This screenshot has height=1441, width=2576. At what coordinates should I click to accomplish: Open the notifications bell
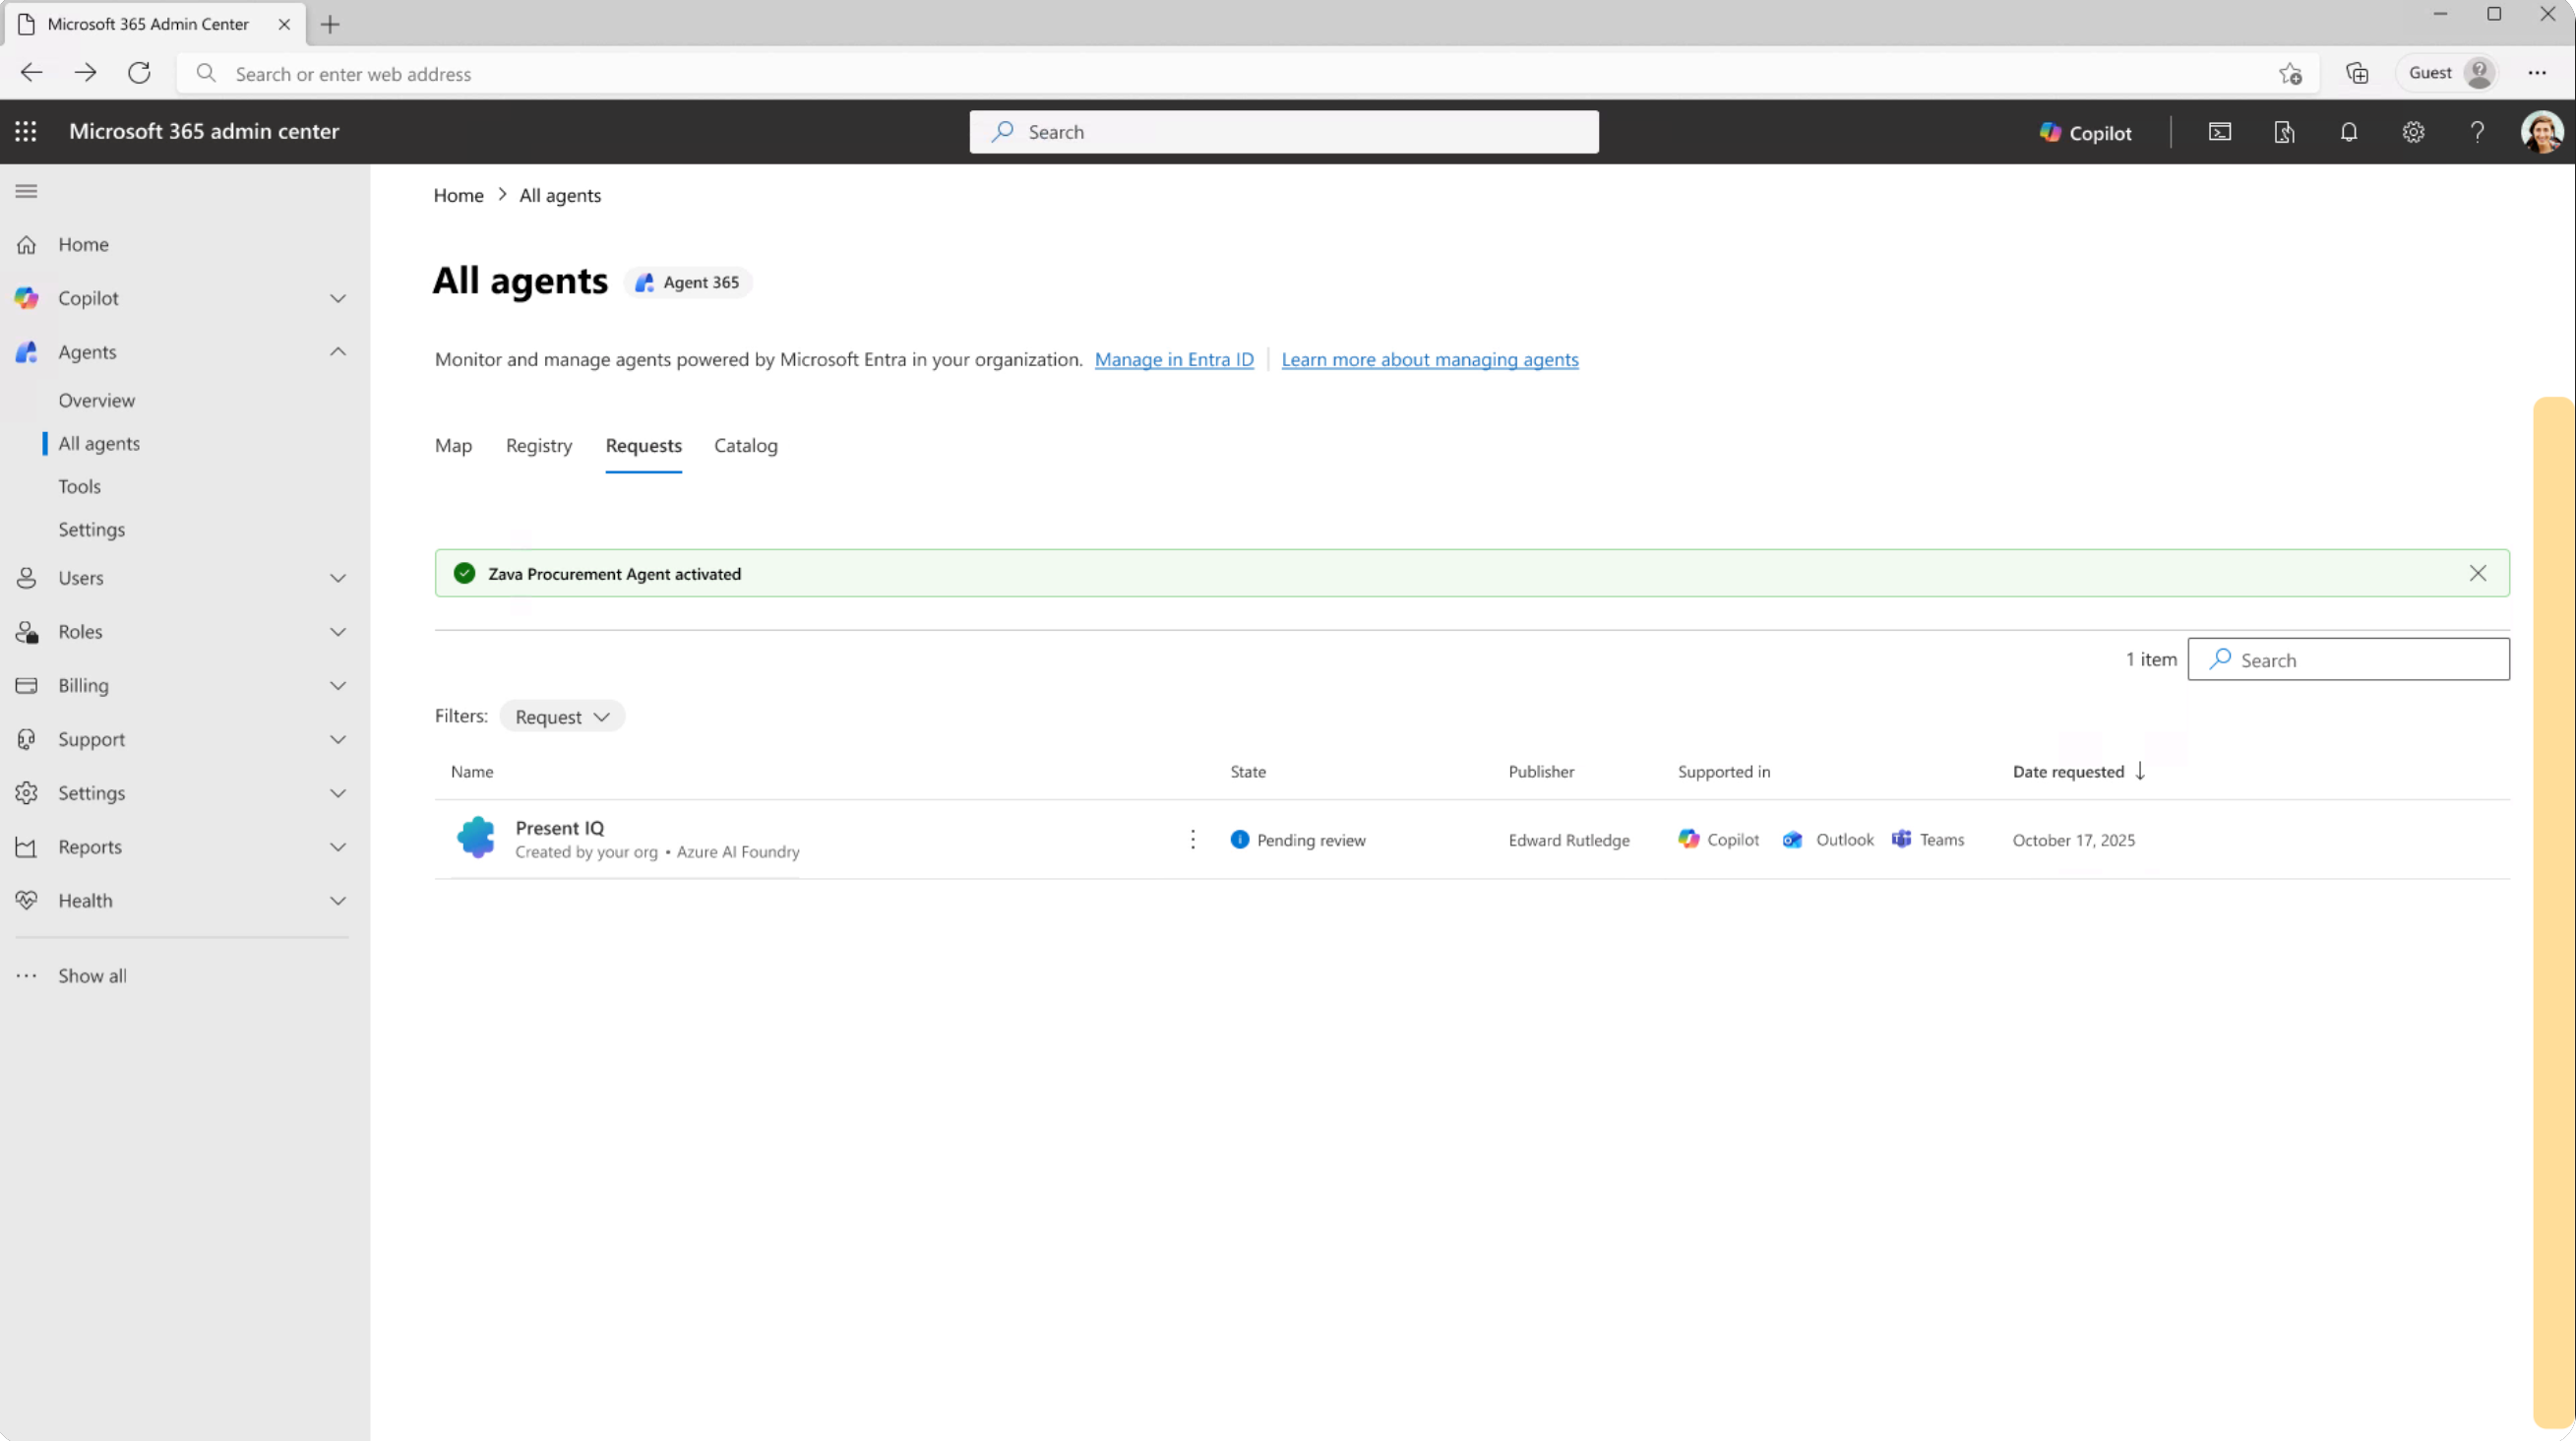click(x=2349, y=132)
